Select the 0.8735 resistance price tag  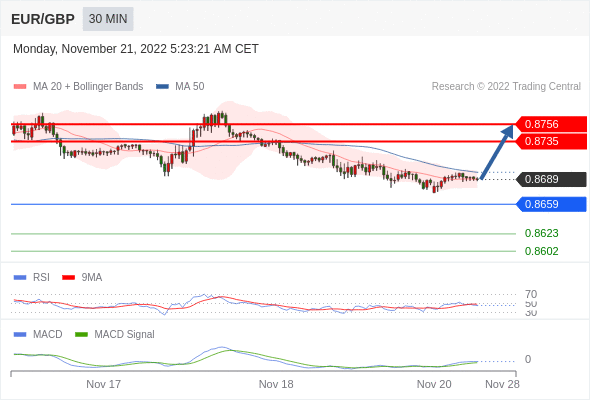[x=551, y=141]
